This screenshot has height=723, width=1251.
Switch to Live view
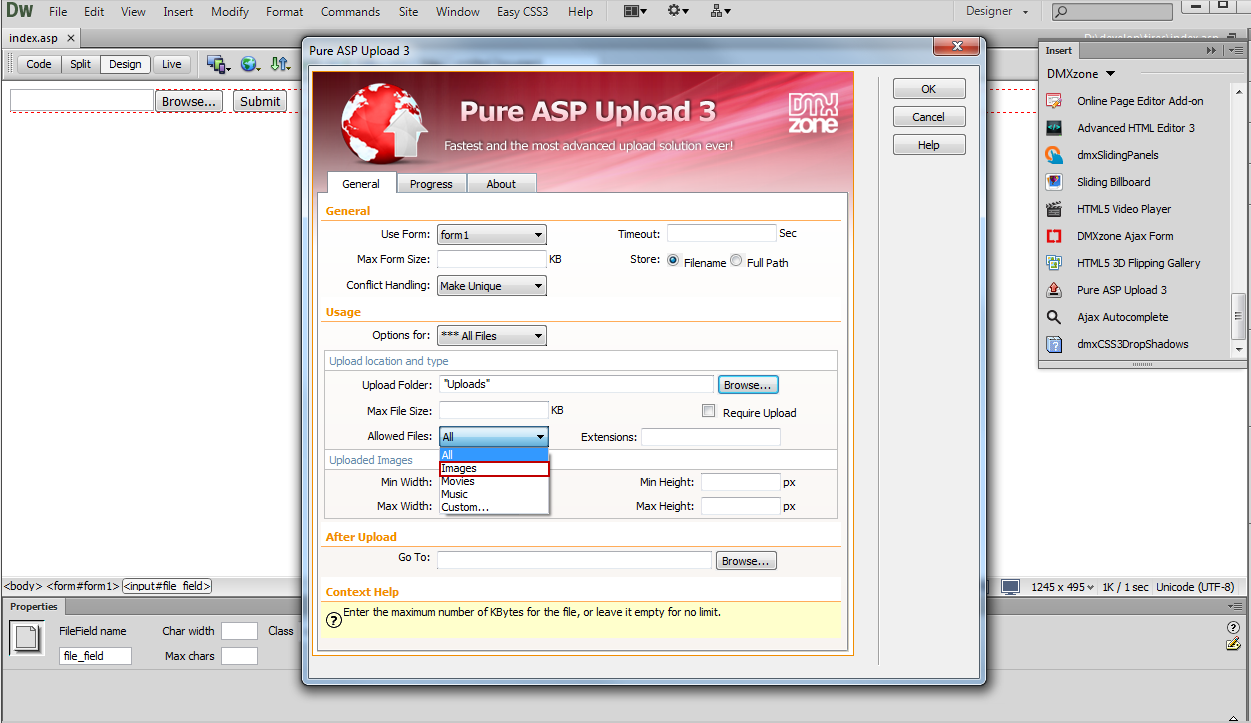[172, 64]
